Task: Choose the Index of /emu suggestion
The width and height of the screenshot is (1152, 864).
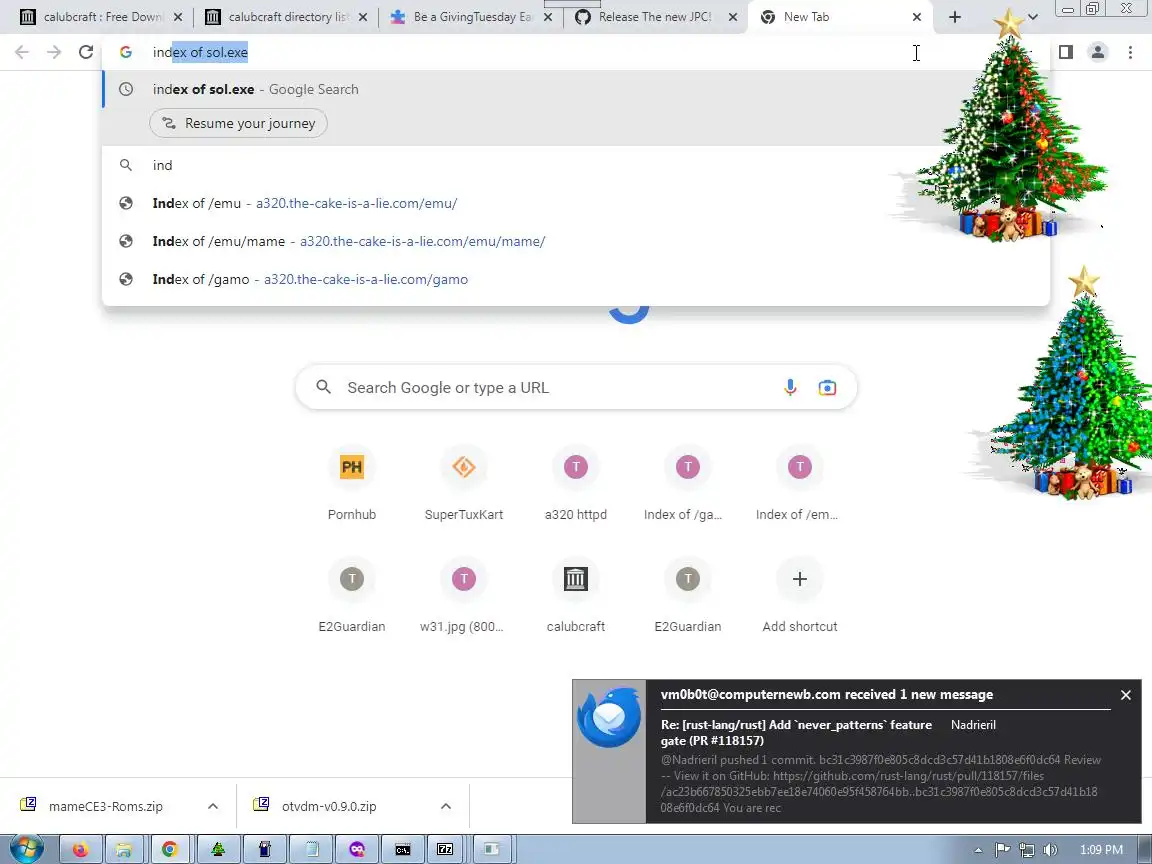Action: (x=575, y=204)
